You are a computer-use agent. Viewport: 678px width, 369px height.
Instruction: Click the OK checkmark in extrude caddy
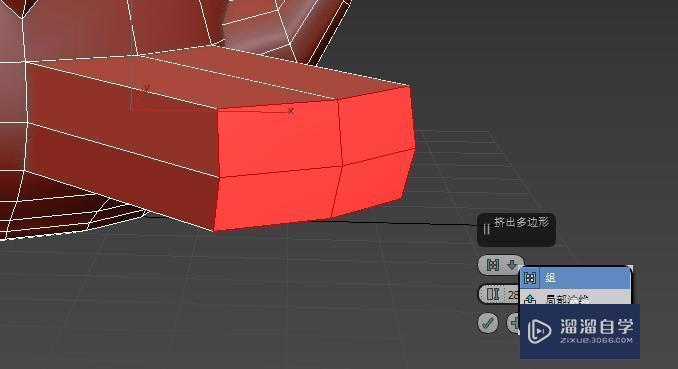tap(488, 323)
